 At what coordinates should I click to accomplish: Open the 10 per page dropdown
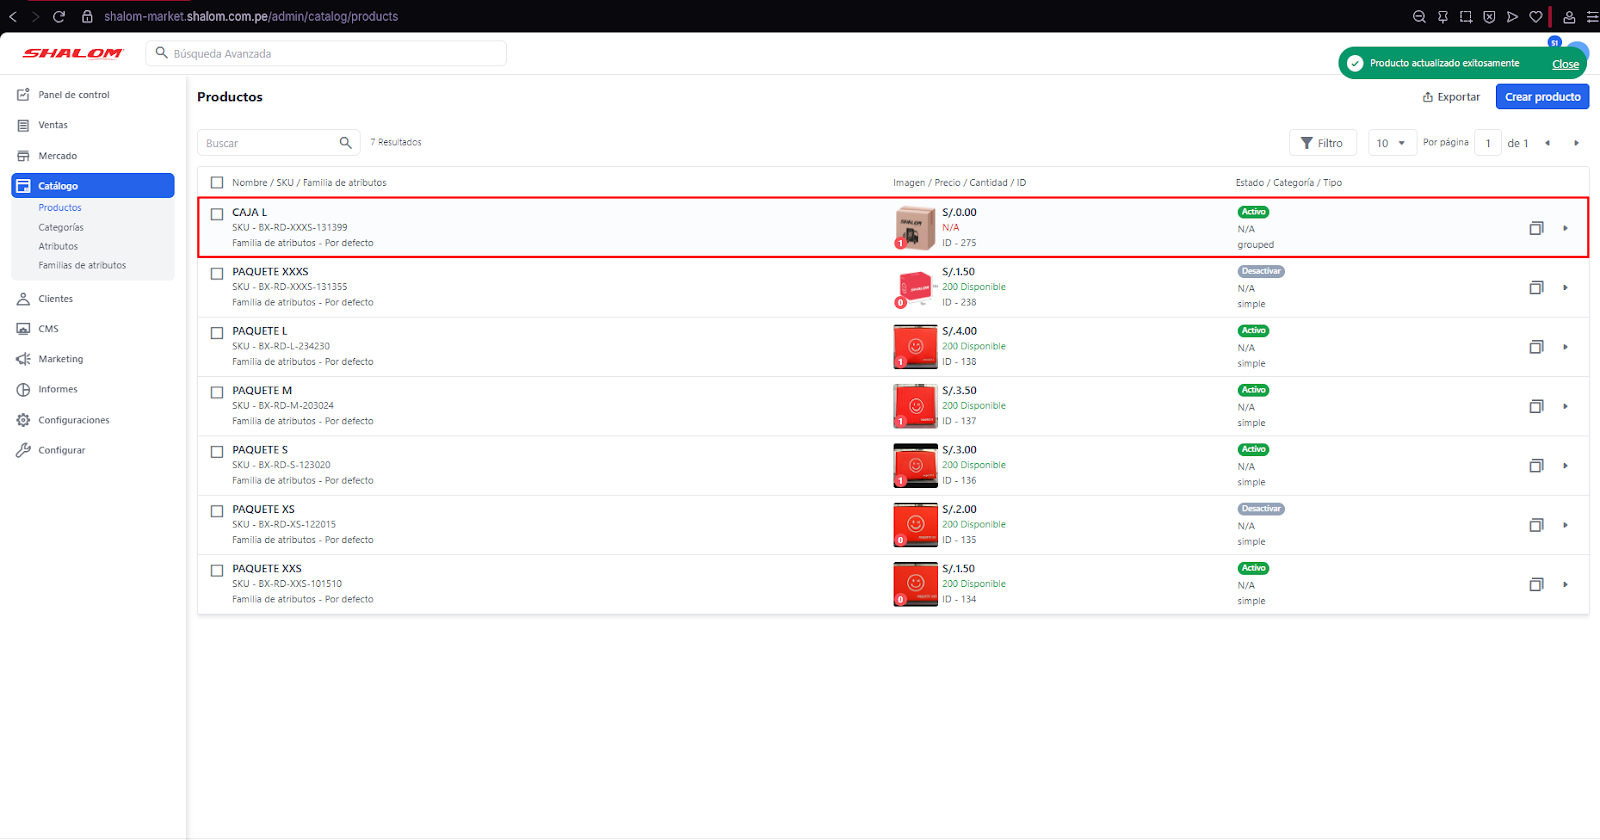click(x=1391, y=143)
